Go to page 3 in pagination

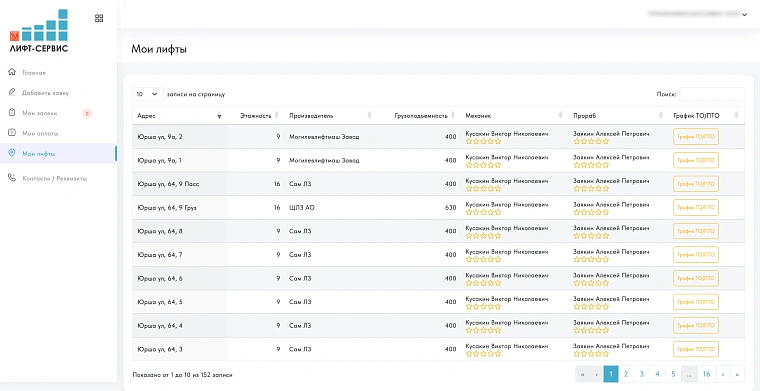click(641, 374)
